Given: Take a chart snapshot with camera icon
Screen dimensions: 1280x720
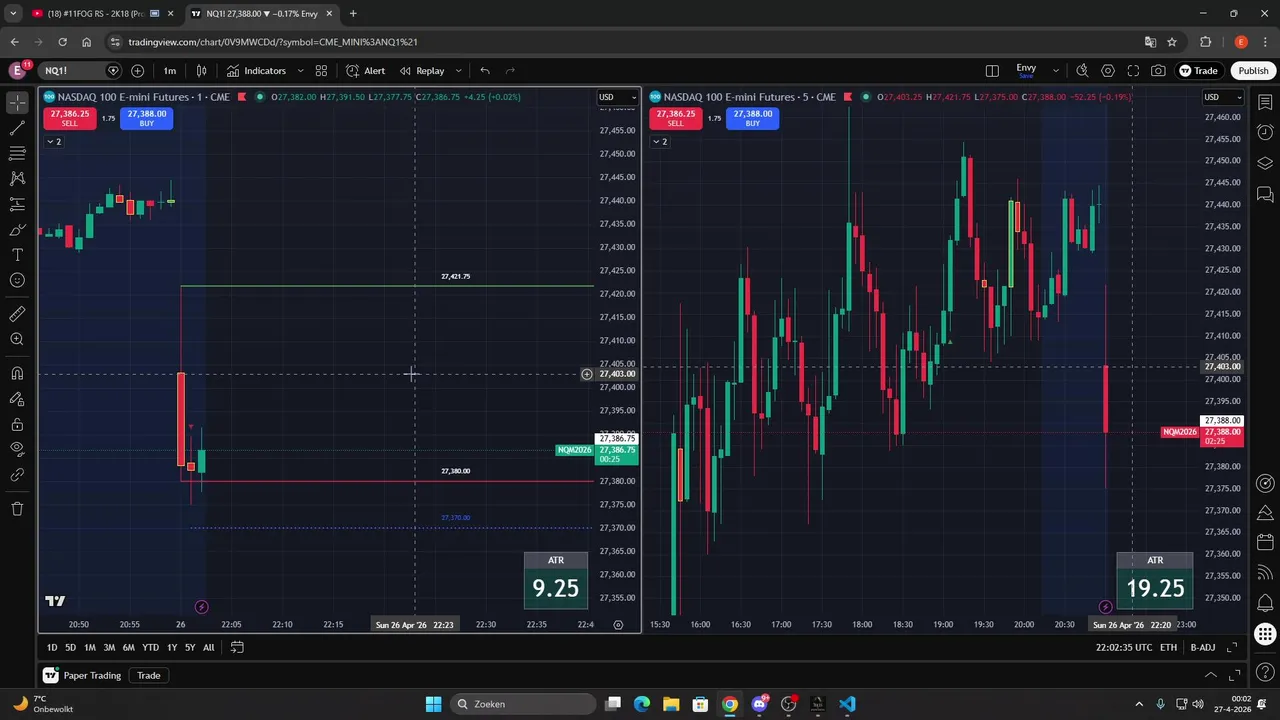Looking at the screenshot, I should click(x=1158, y=71).
